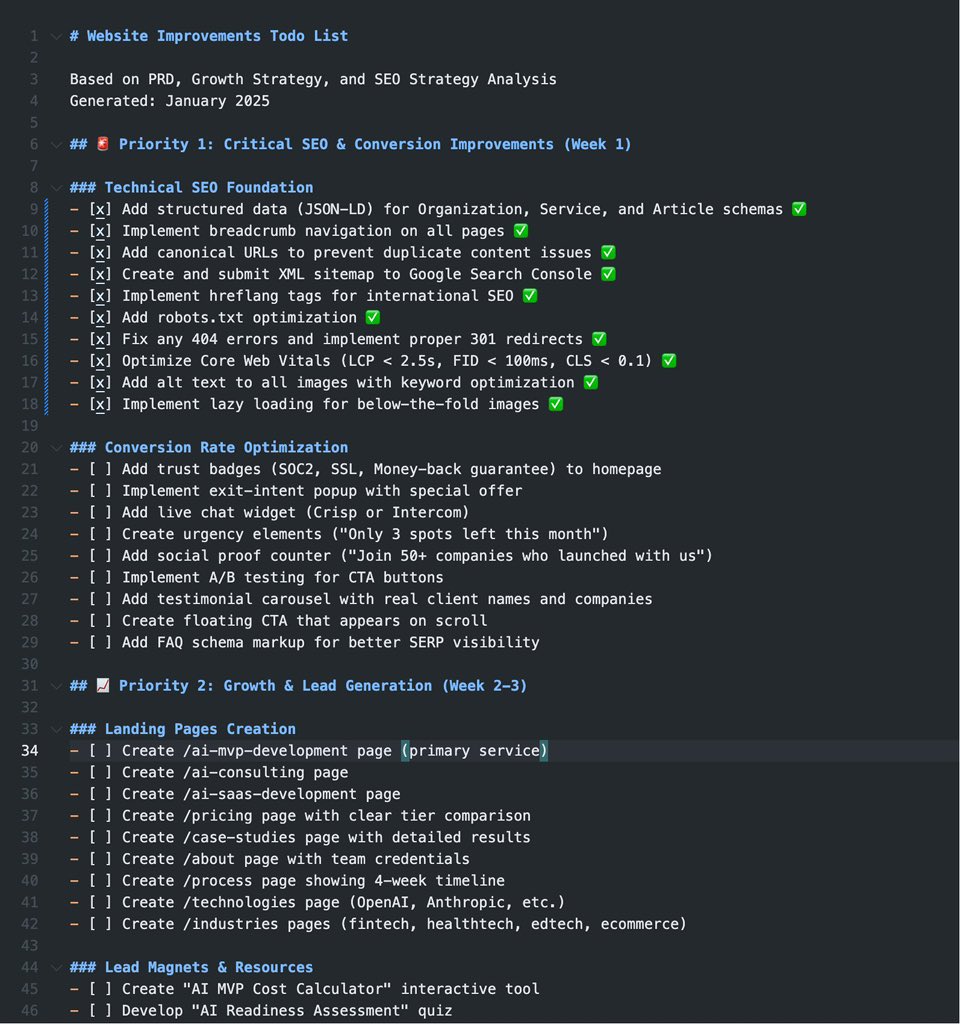Screen dimensions: 960x1024
Task: Check the exit-intent popup task box
Action: 100,491
